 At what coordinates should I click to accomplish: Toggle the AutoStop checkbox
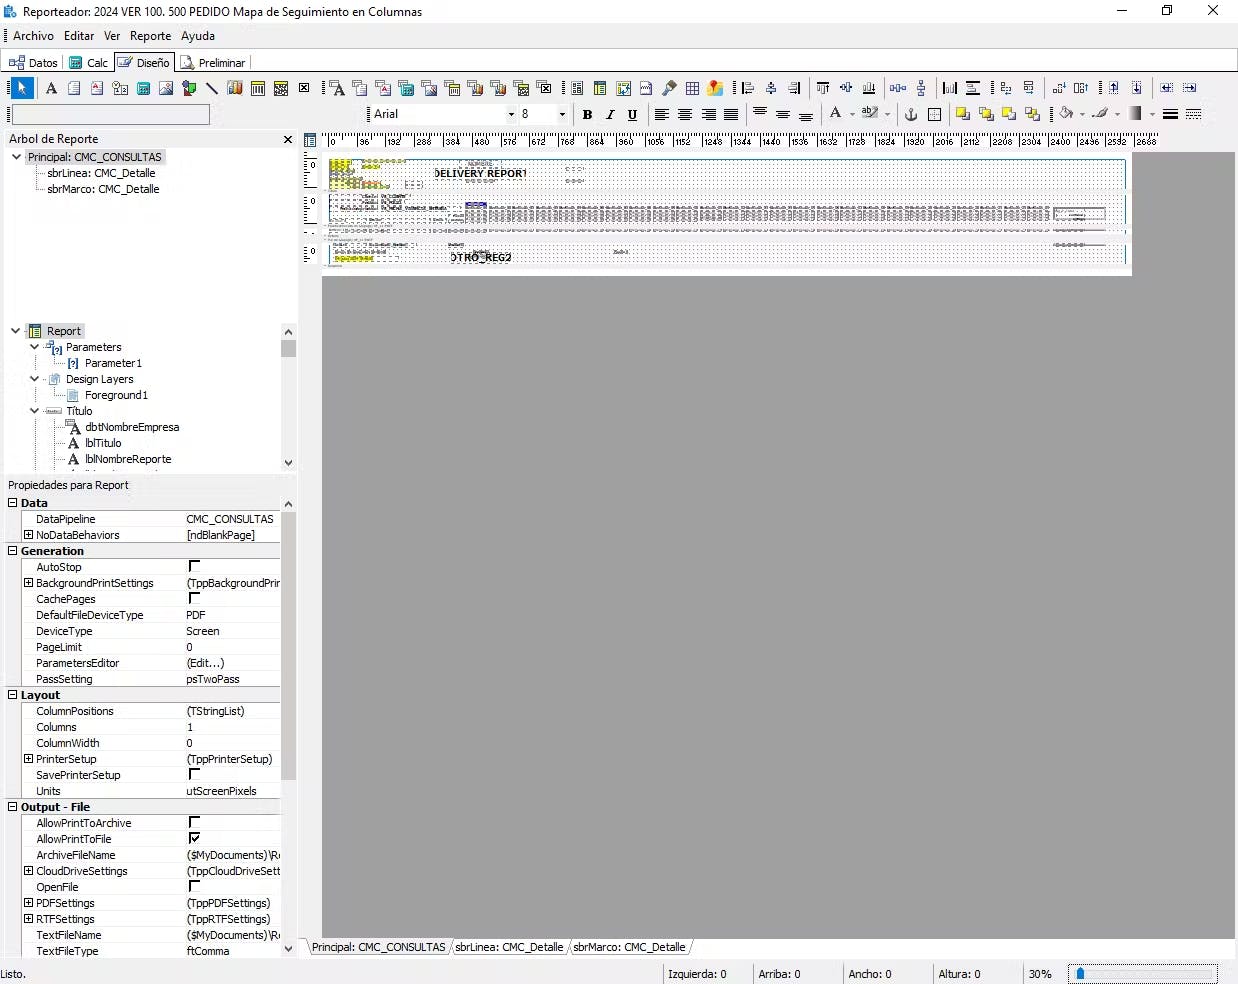click(x=194, y=567)
